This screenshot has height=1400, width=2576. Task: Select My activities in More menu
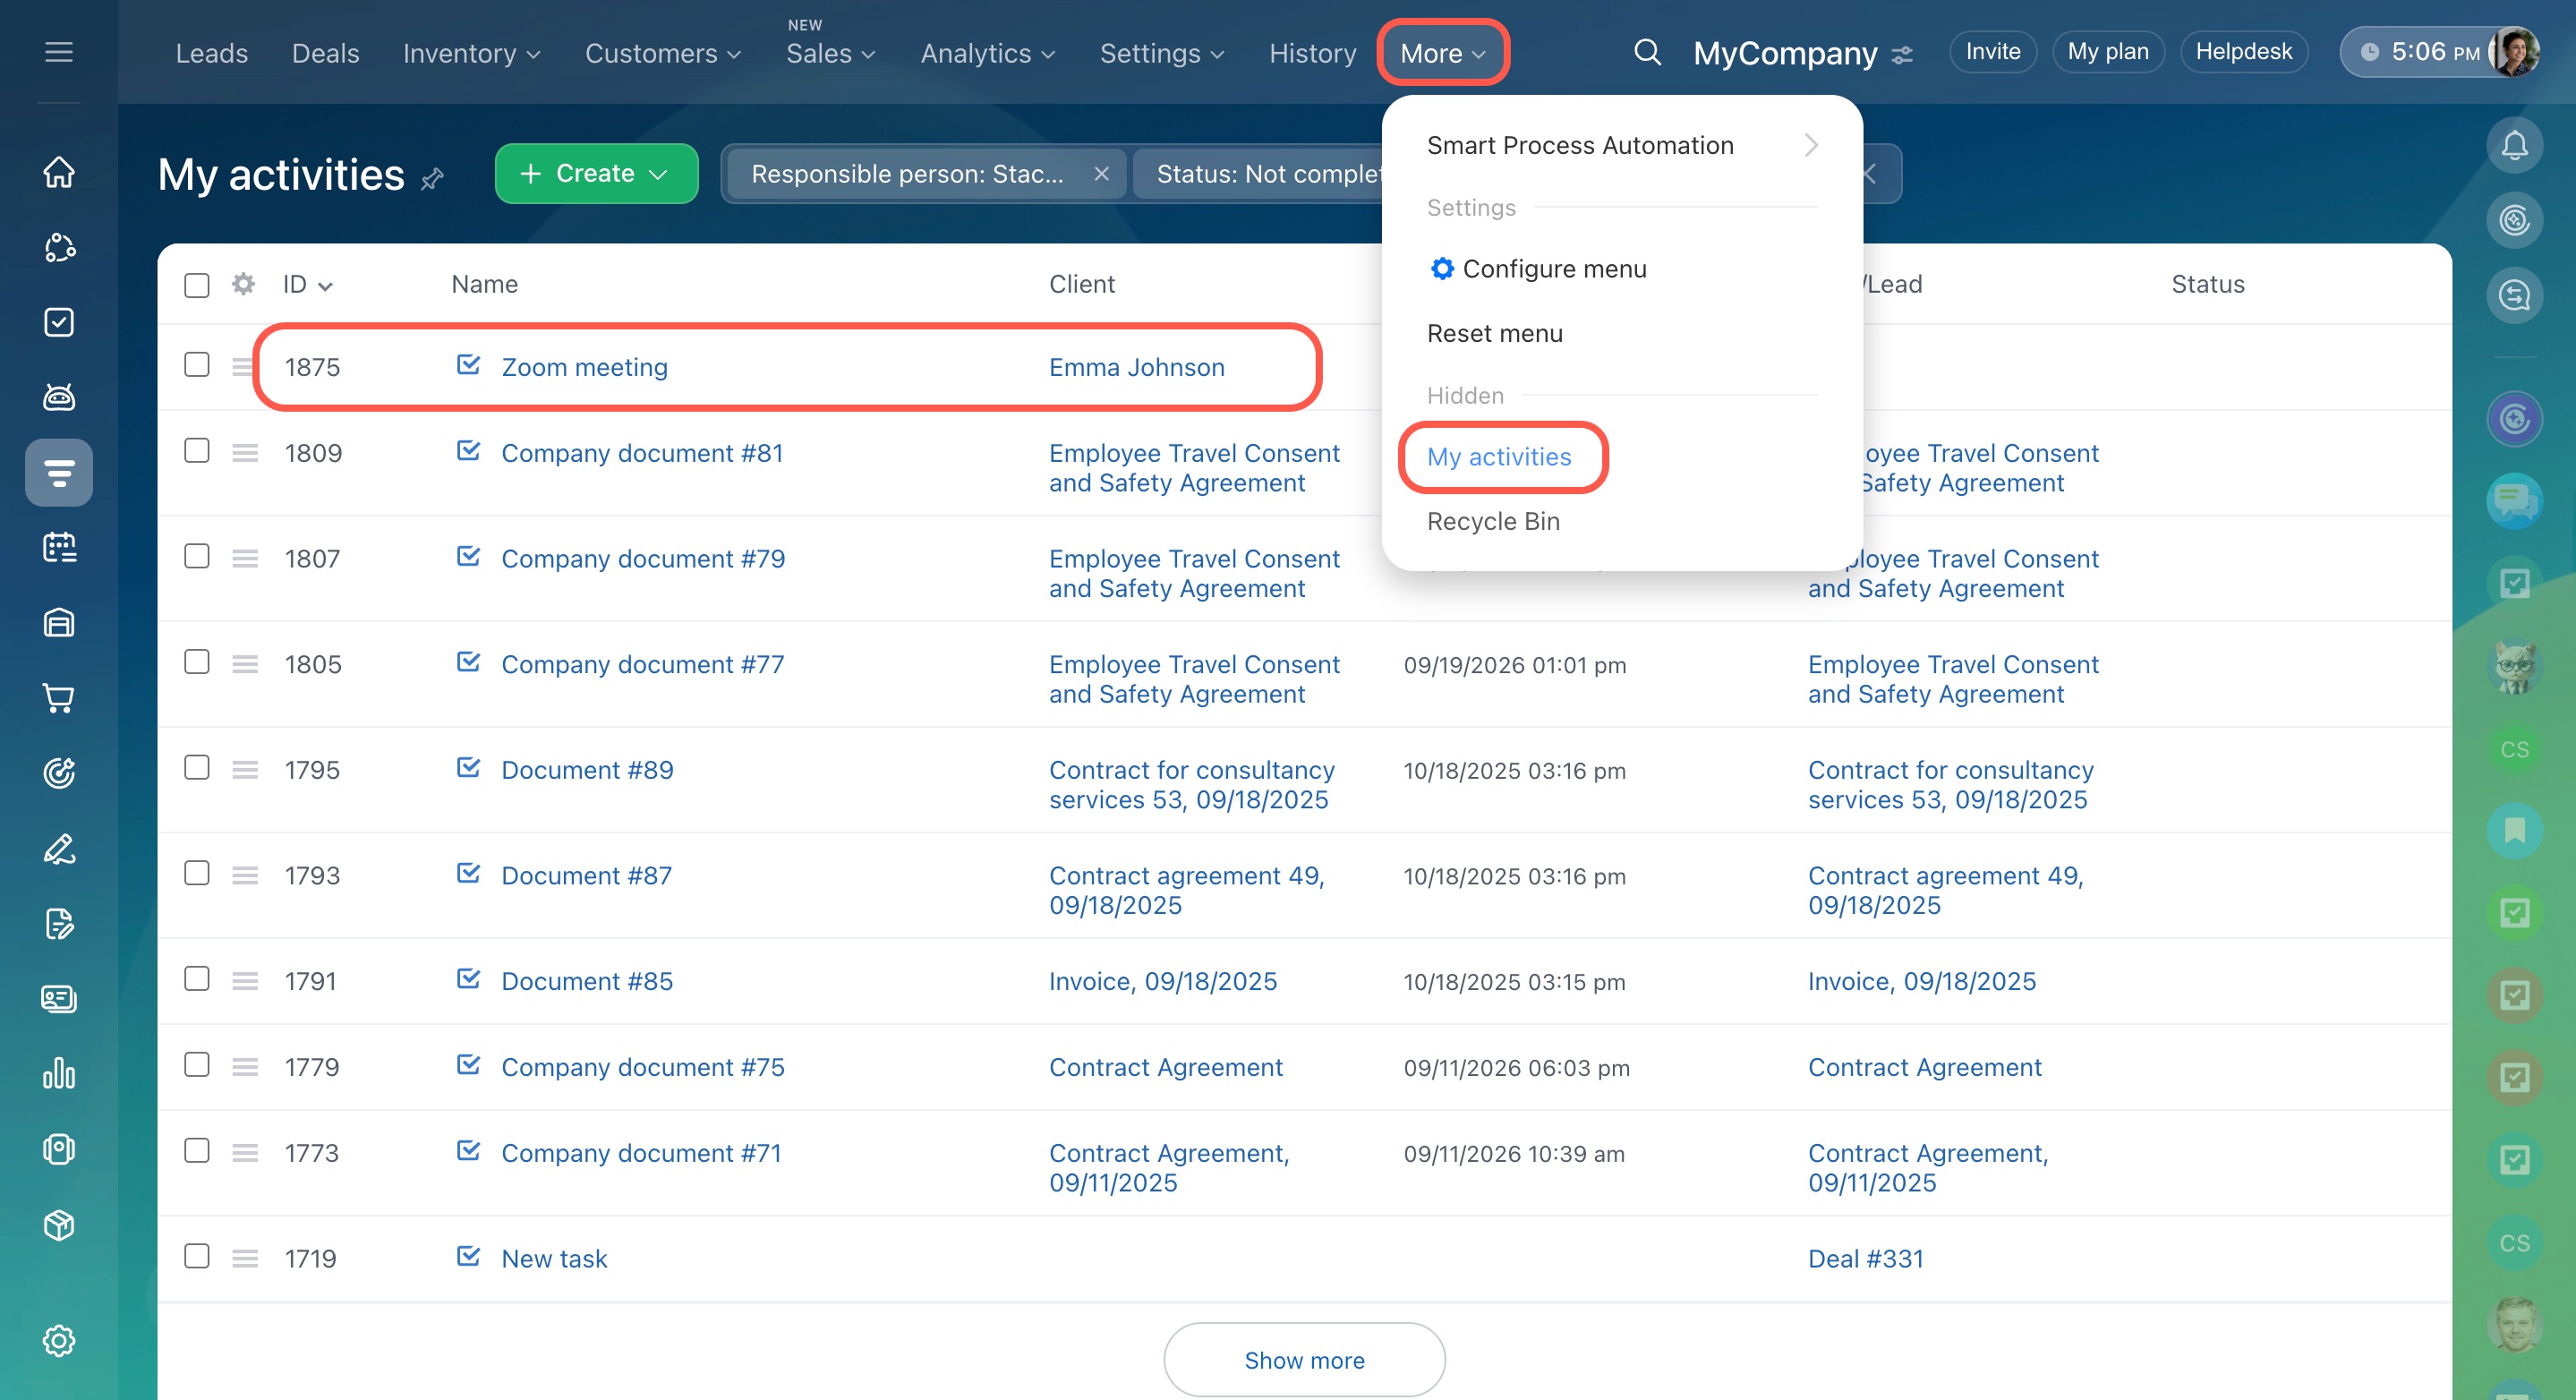tap(1499, 457)
